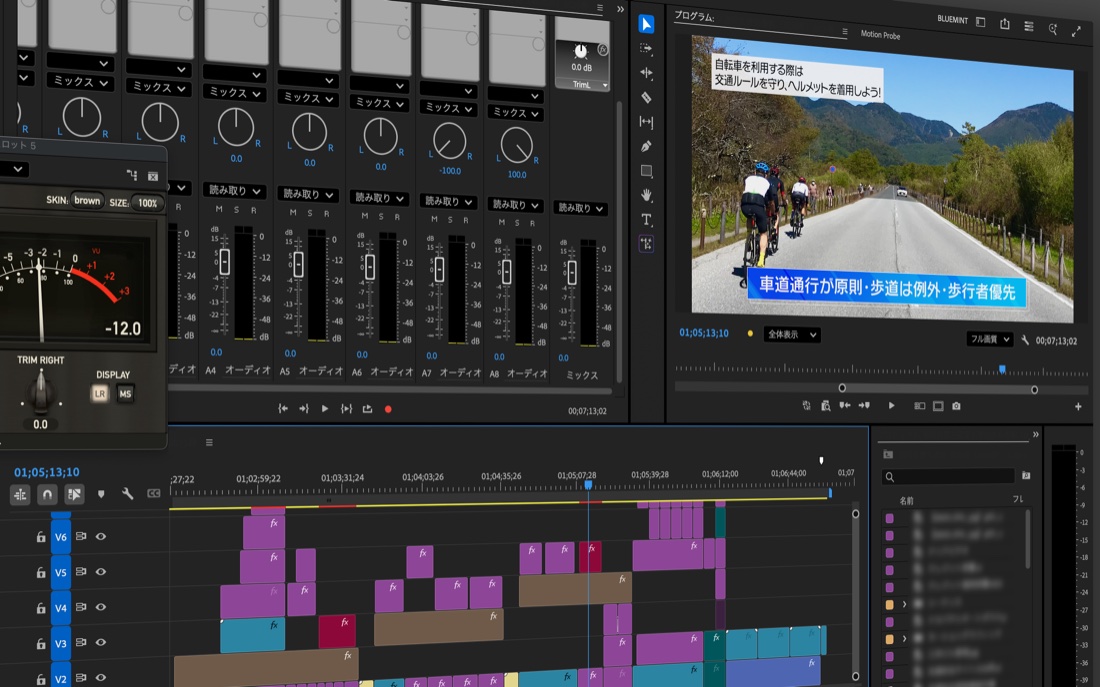The width and height of the screenshot is (1100, 687).
Task: Select the Razor tool
Action: pyautogui.click(x=646, y=98)
